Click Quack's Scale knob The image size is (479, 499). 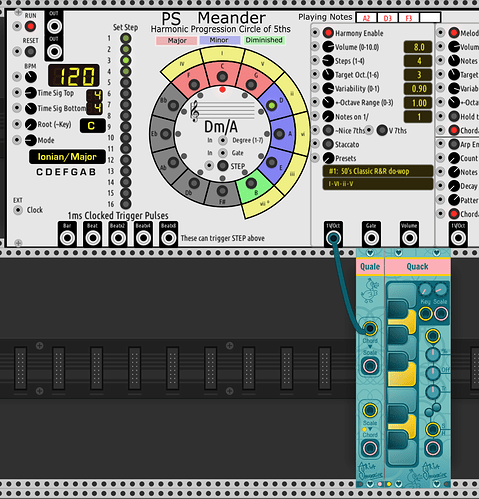point(441,290)
